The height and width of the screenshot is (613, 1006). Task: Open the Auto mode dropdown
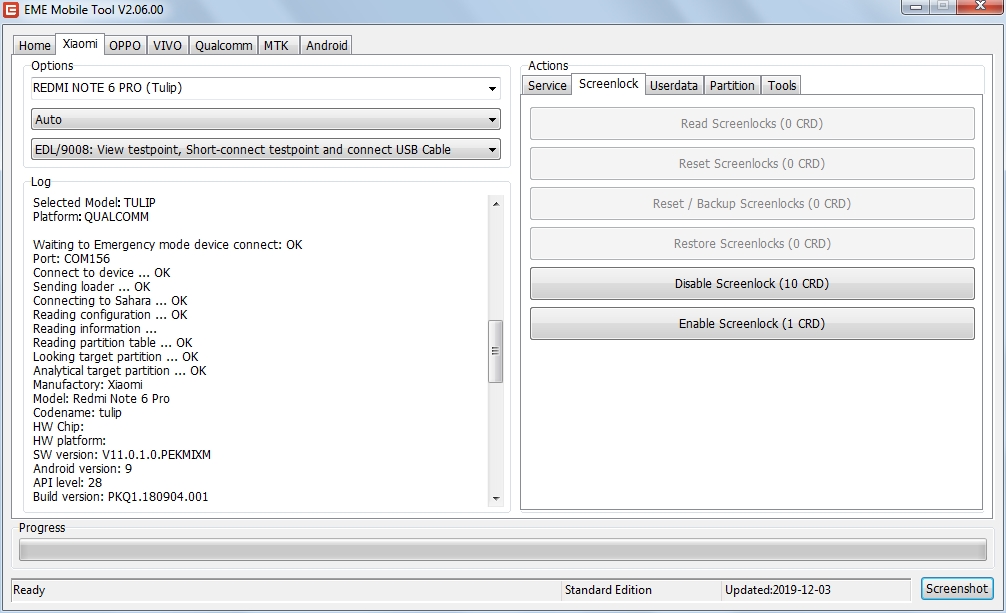[266, 119]
